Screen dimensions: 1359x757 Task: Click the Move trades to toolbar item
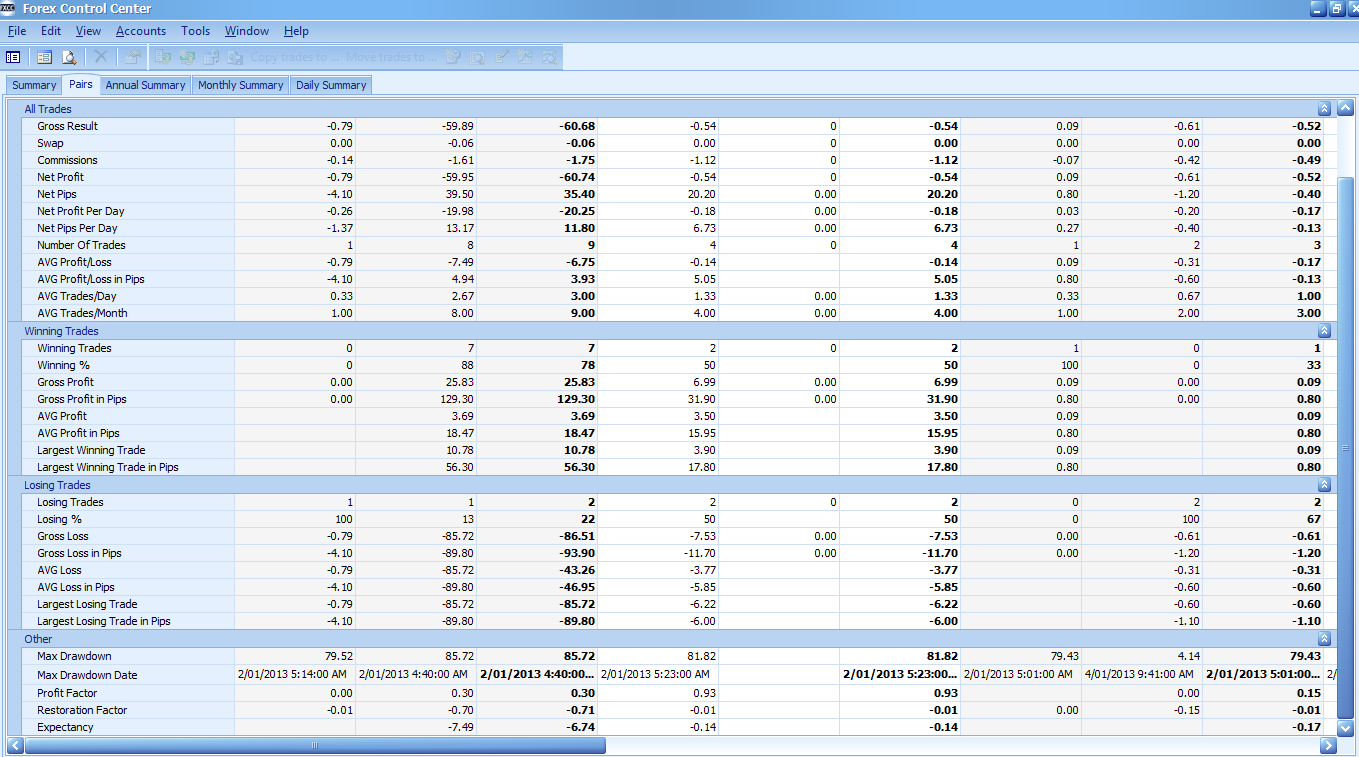[391, 57]
